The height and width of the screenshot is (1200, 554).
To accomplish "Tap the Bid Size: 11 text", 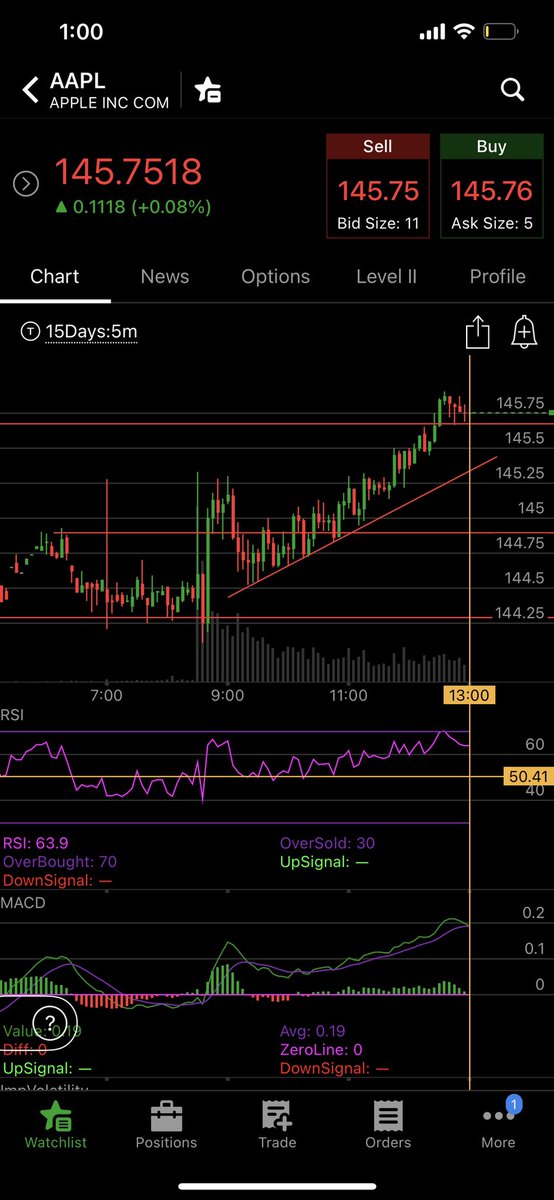I will 378,223.
